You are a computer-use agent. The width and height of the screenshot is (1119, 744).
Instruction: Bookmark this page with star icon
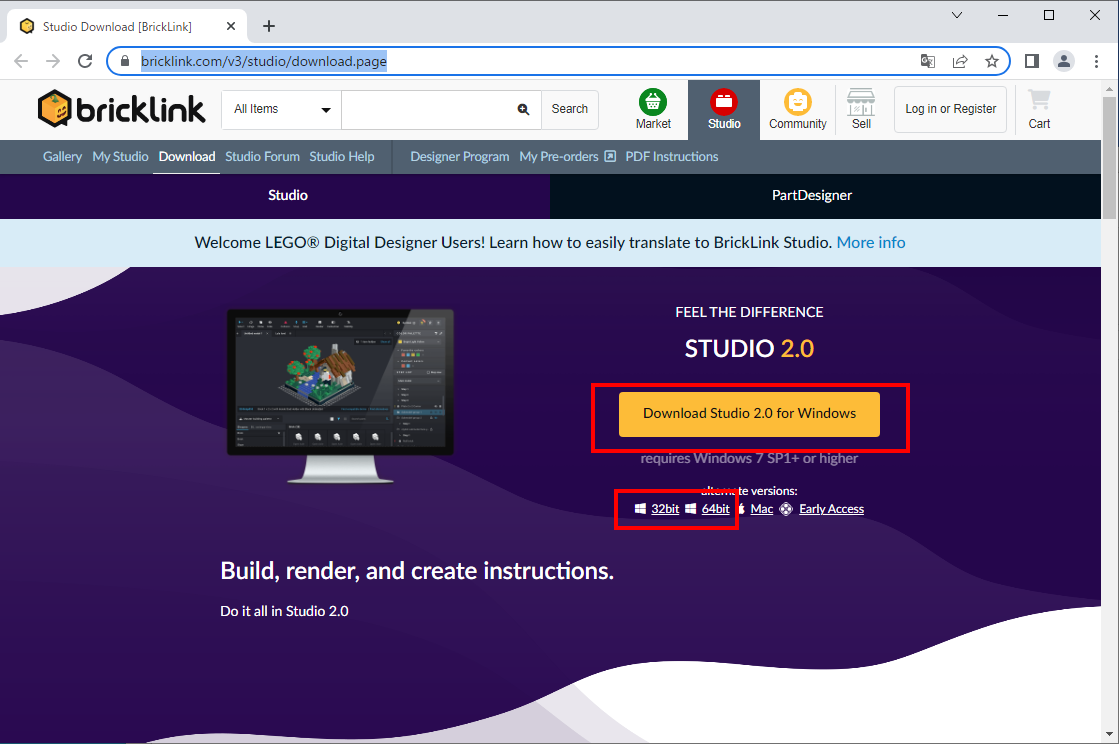(x=991, y=61)
